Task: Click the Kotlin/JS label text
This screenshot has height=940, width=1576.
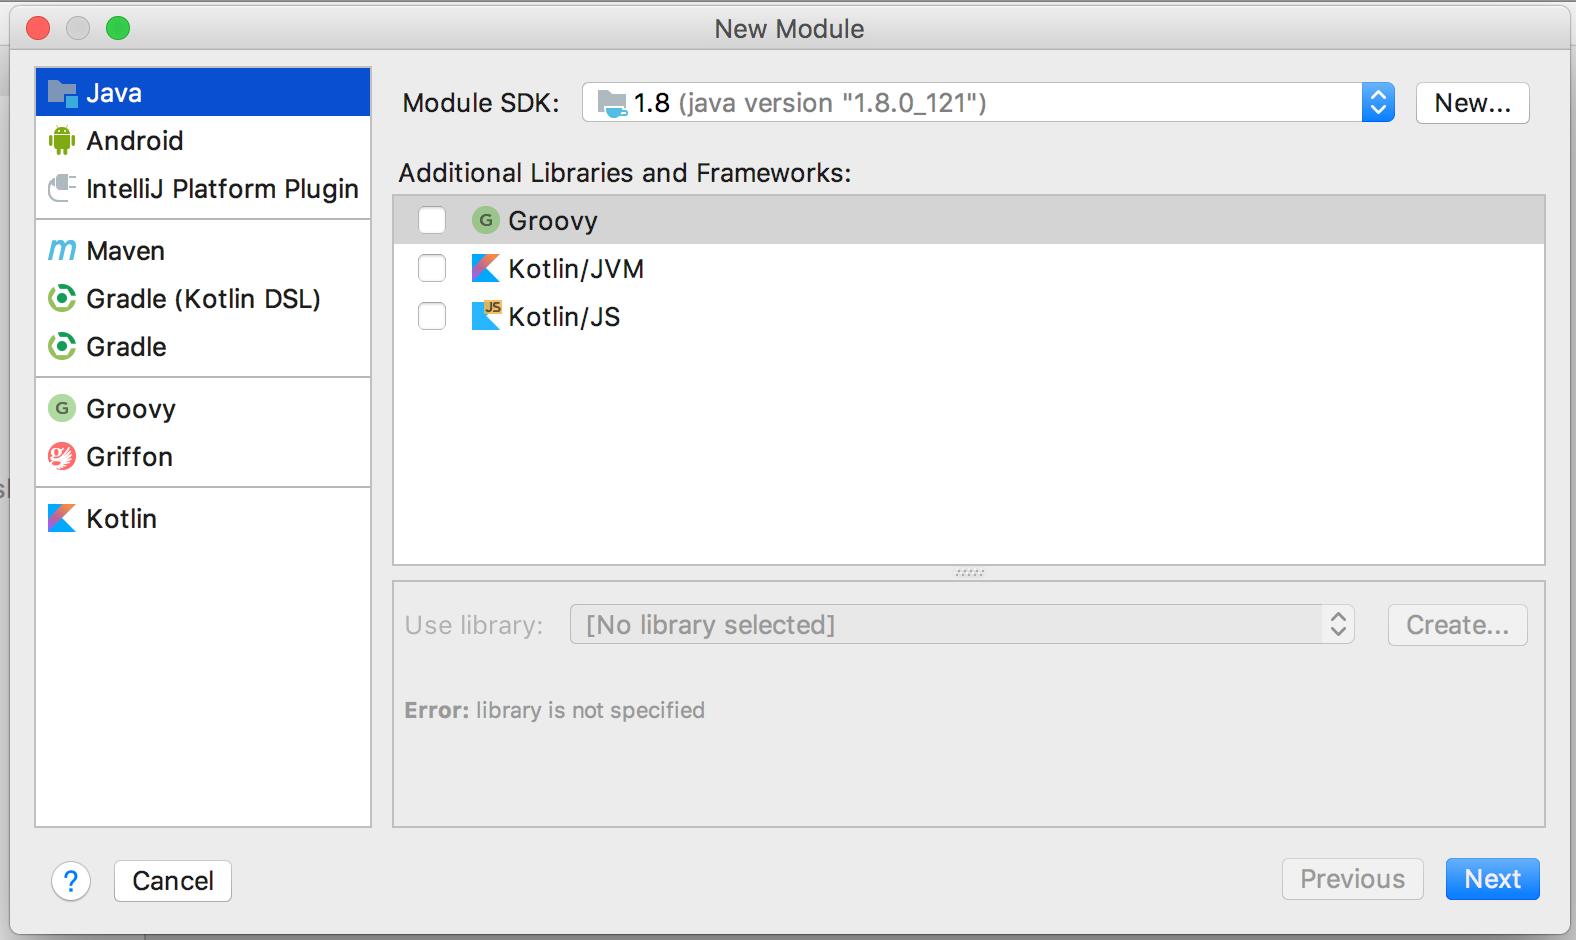Action: (564, 317)
